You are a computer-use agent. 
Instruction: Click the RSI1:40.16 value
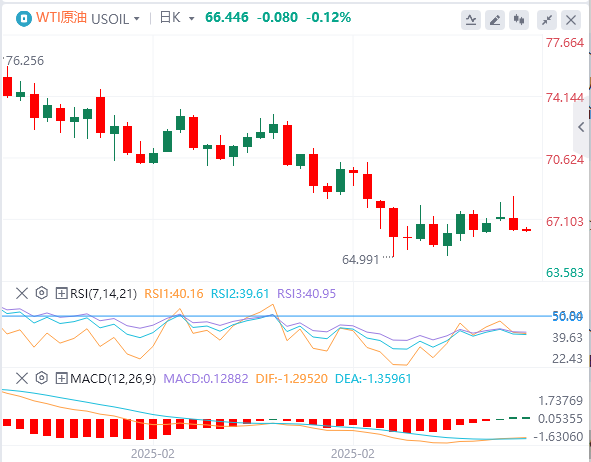point(174,294)
